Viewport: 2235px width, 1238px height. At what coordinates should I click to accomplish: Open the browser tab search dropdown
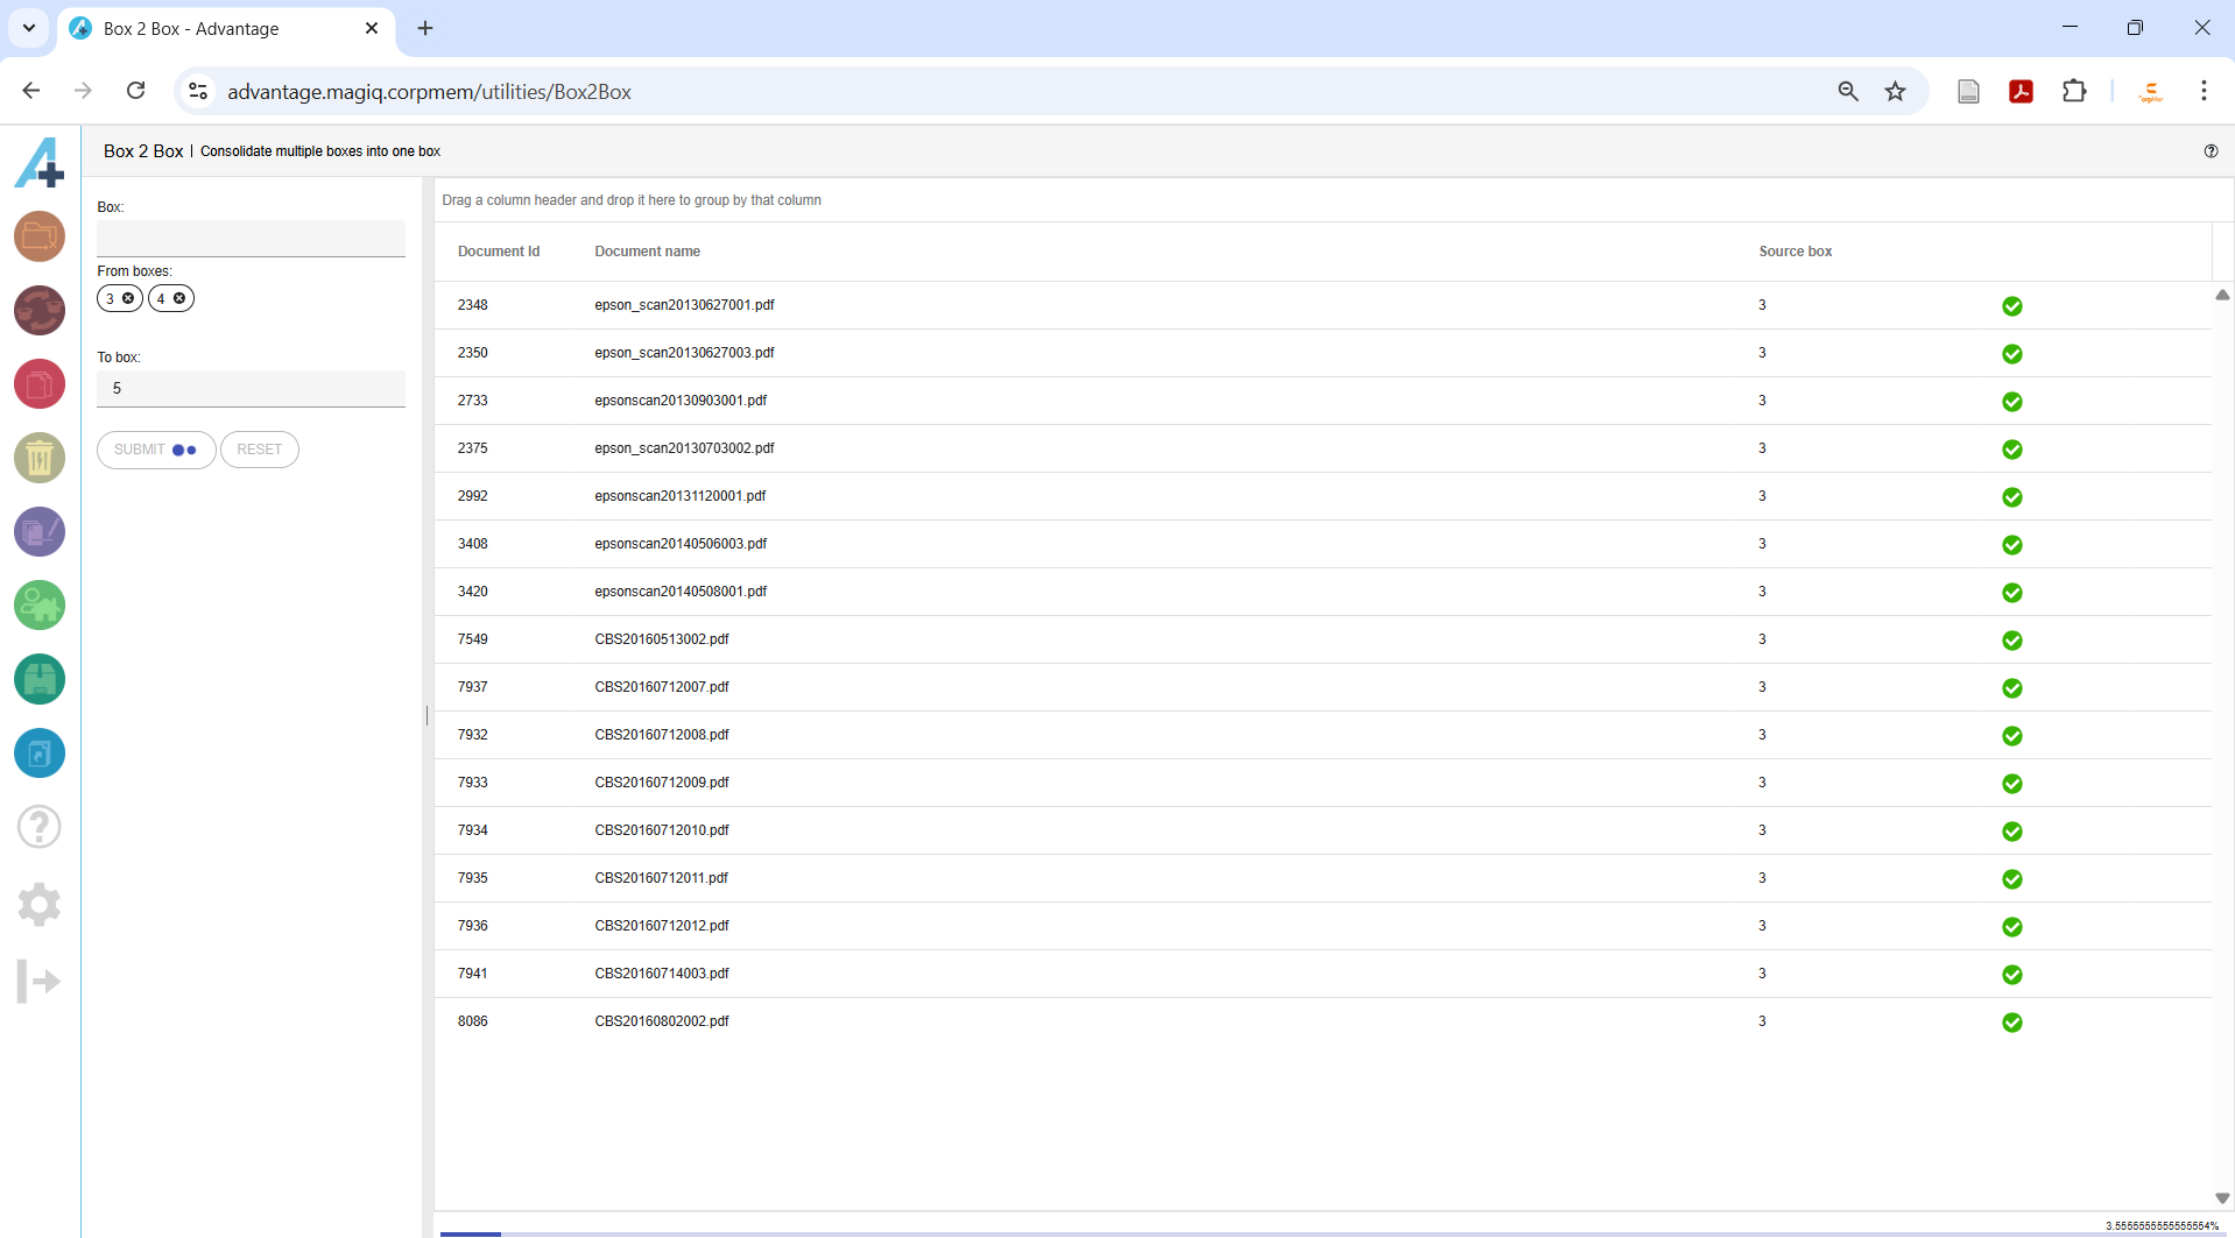tap(28, 28)
